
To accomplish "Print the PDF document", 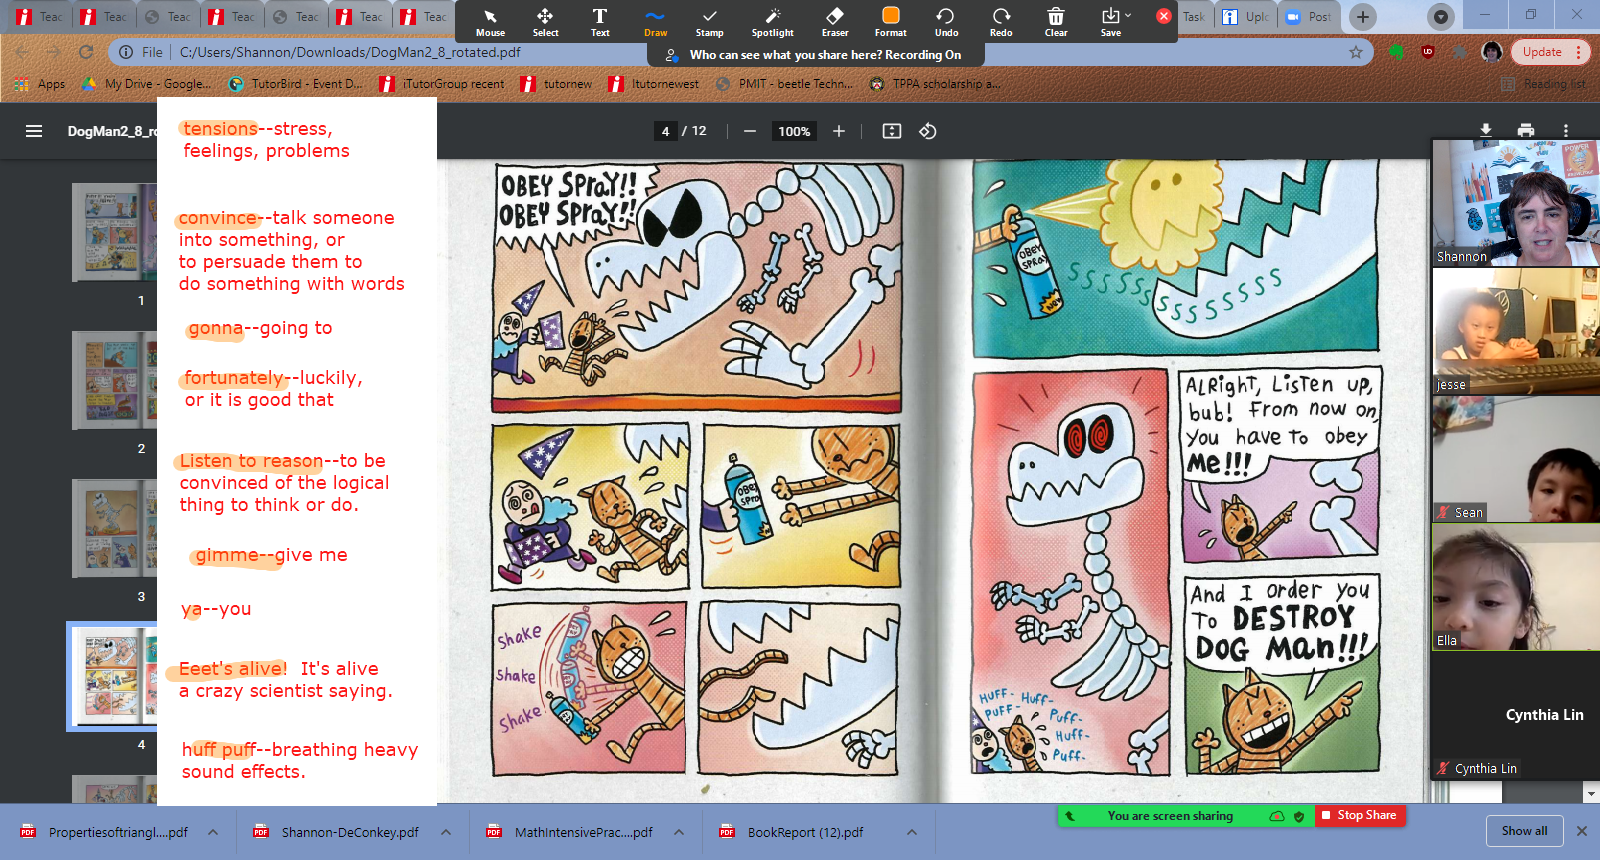I will [1526, 131].
